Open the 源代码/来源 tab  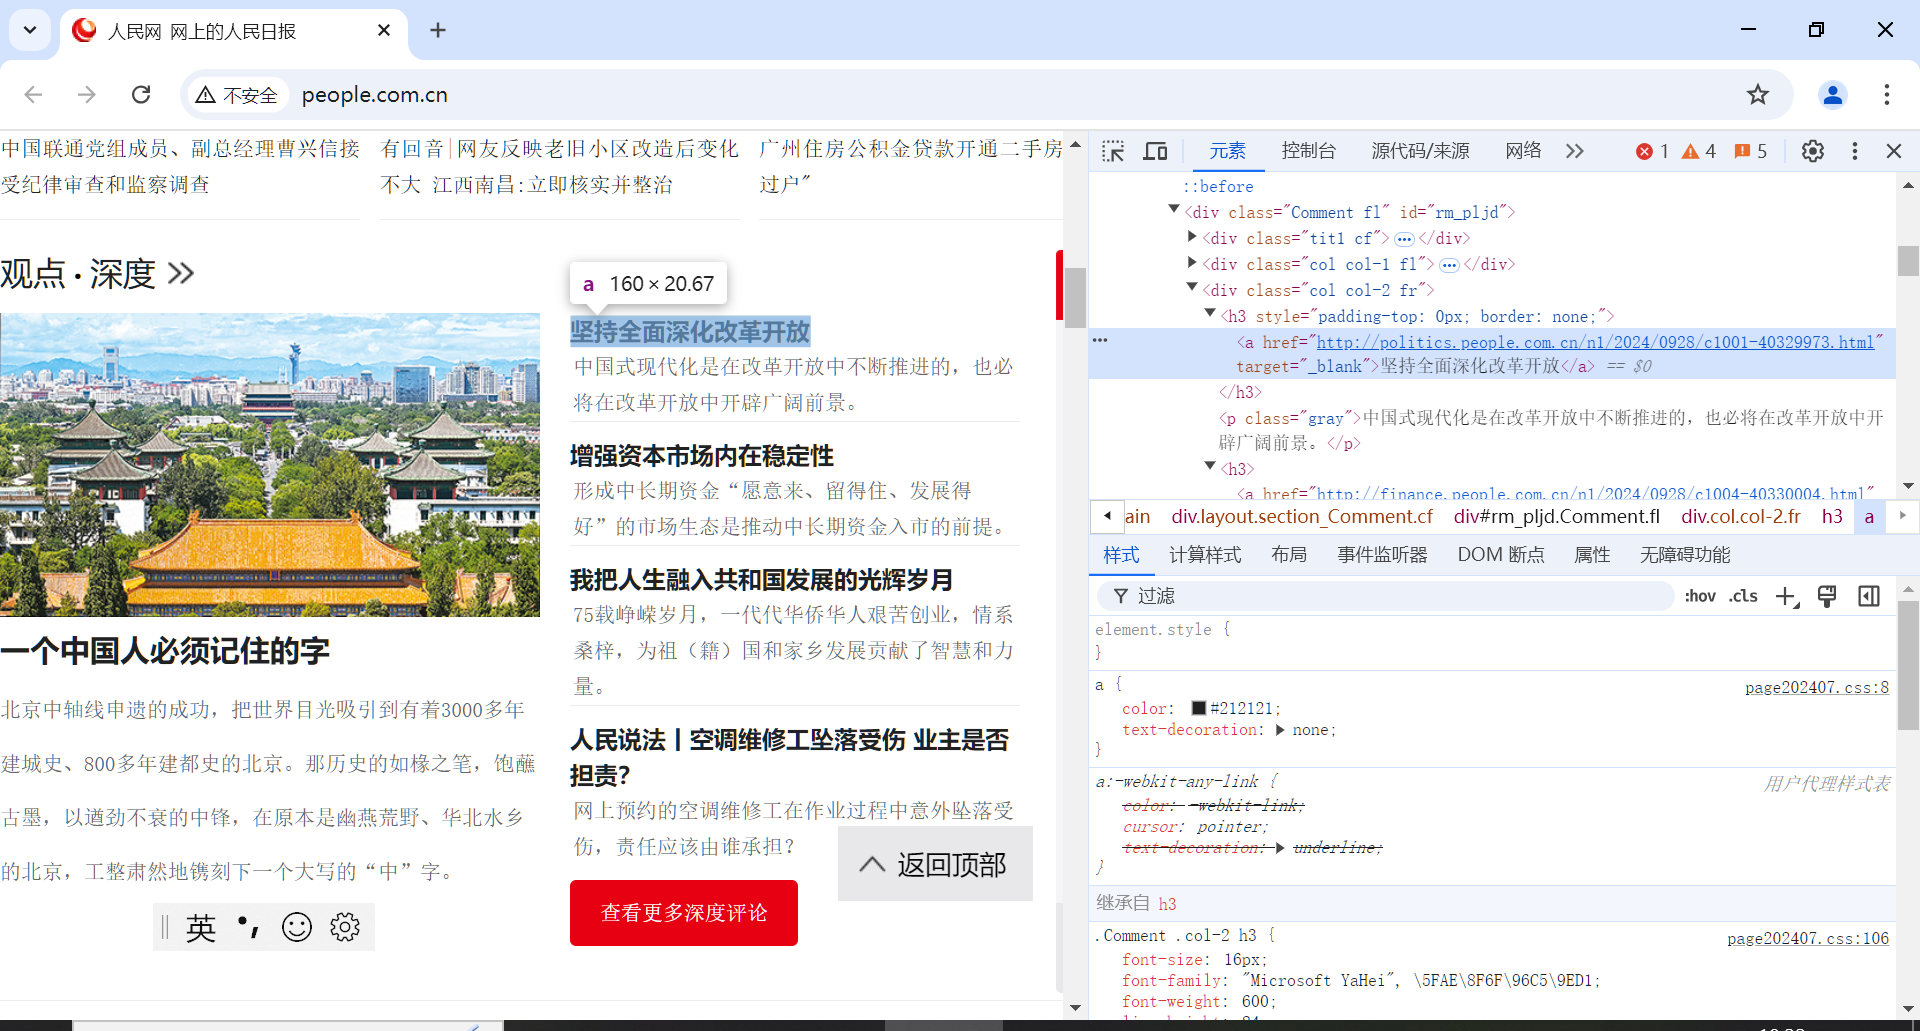coord(1420,151)
